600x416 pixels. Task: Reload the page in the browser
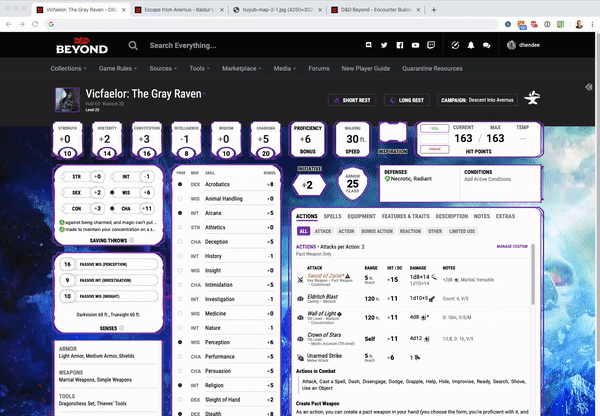pos(35,24)
